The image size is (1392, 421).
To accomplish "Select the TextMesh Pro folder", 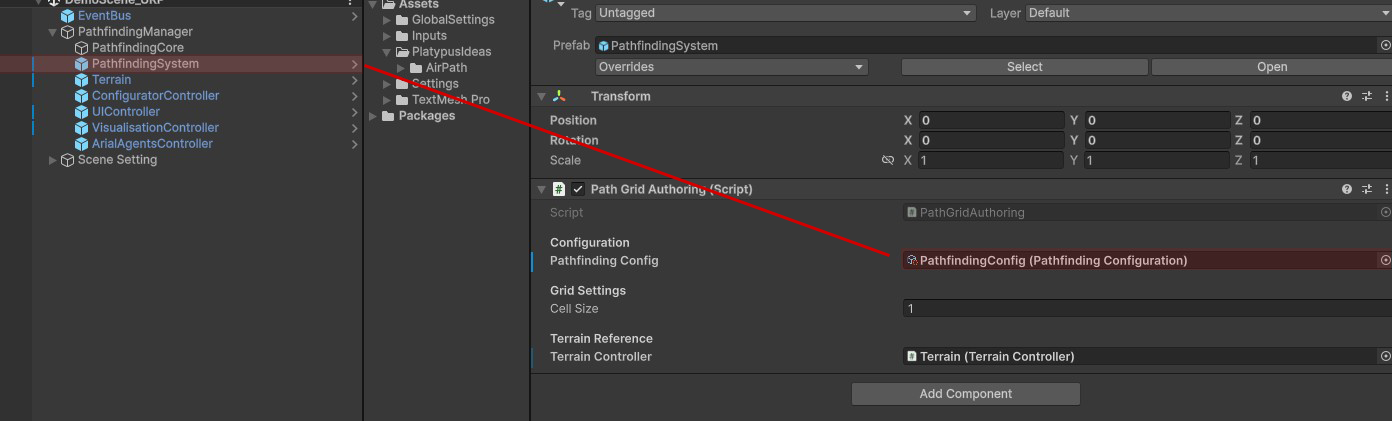I will [x=450, y=100].
